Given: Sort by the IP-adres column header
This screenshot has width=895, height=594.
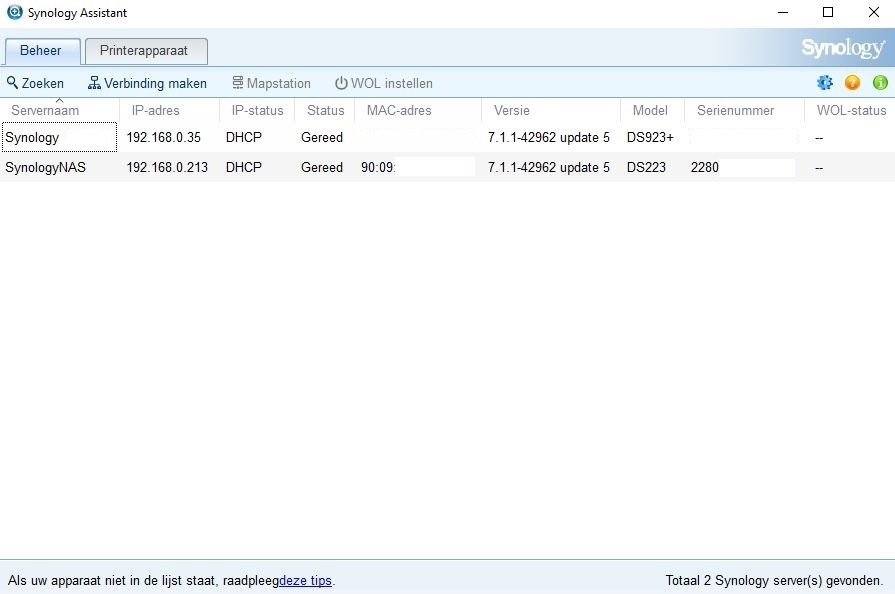Looking at the screenshot, I should [169, 110].
